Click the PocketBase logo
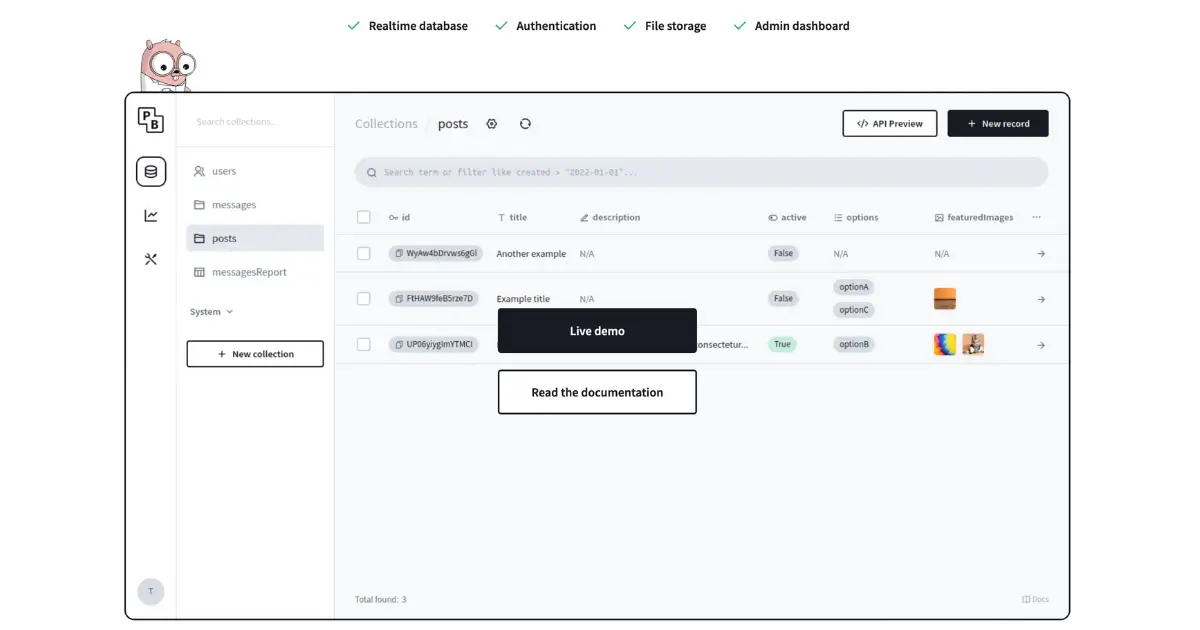 point(151,119)
